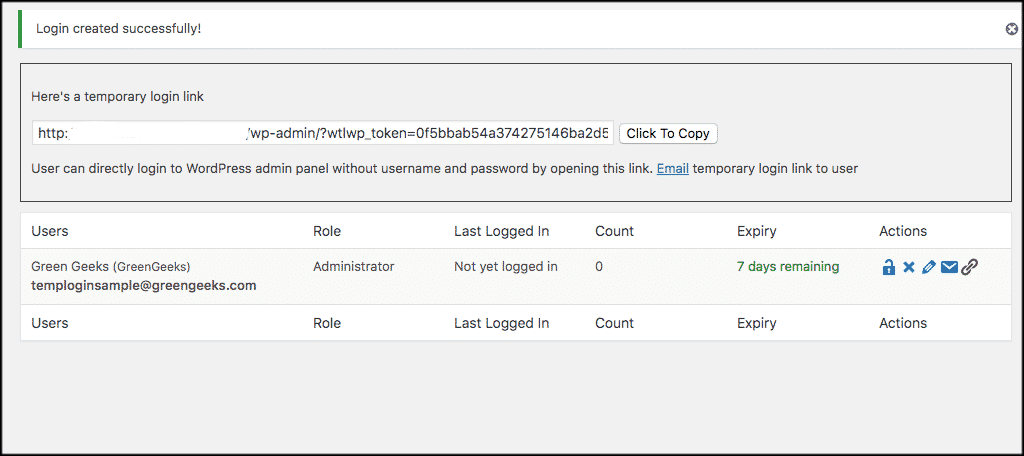Click the Last Logged In header in the top row

click(x=501, y=231)
